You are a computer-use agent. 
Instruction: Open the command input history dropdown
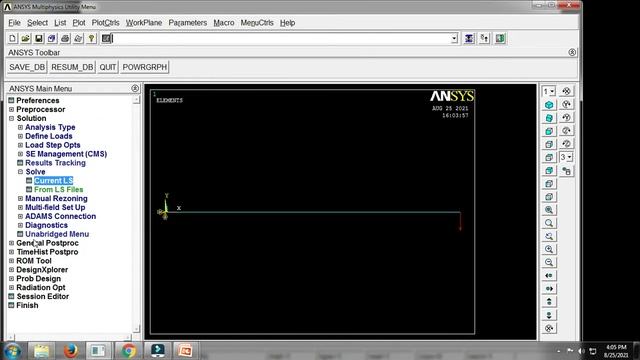pyautogui.click(x=454, y=38)
